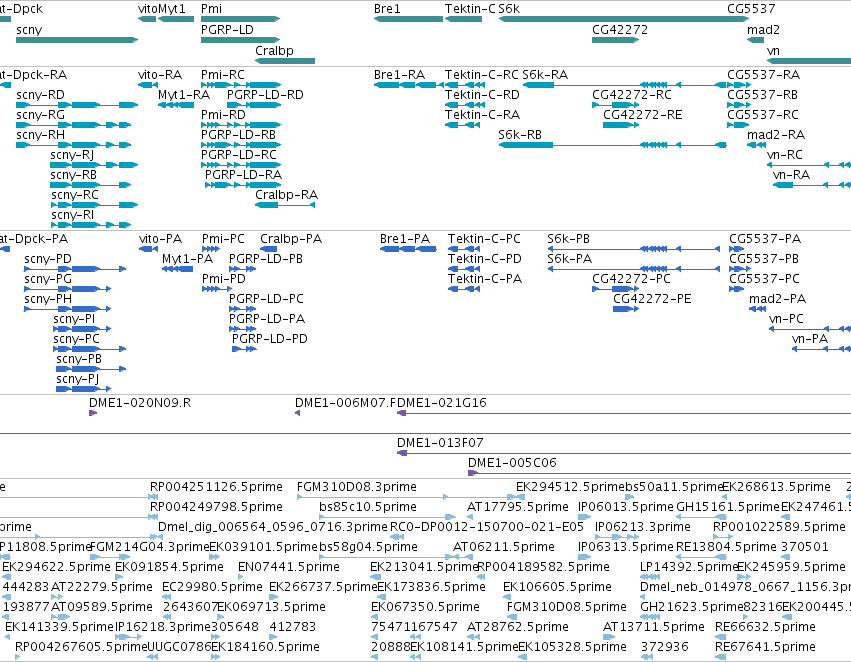Select the DME1-005C06 clone feature
The image size is (851, 662).
[659, 473]
